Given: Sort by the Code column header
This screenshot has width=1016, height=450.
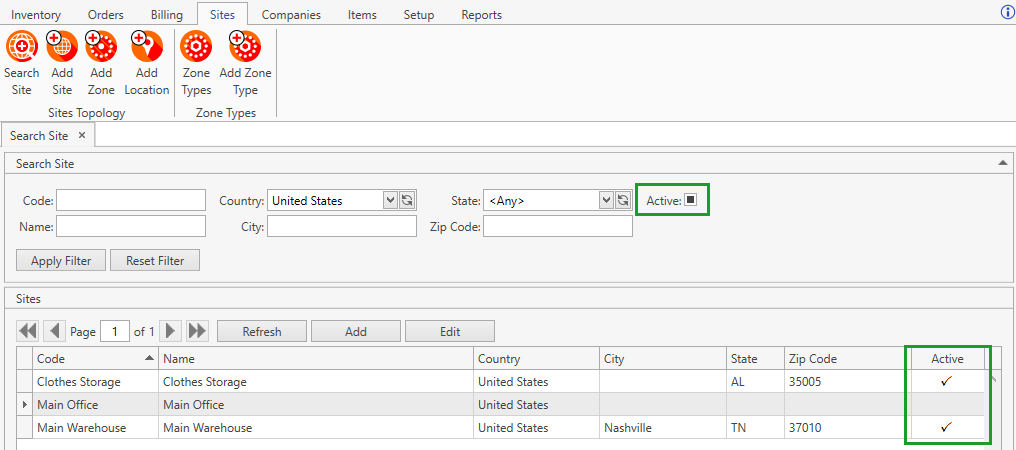Looking at the screenshot, I should [95, 359].
